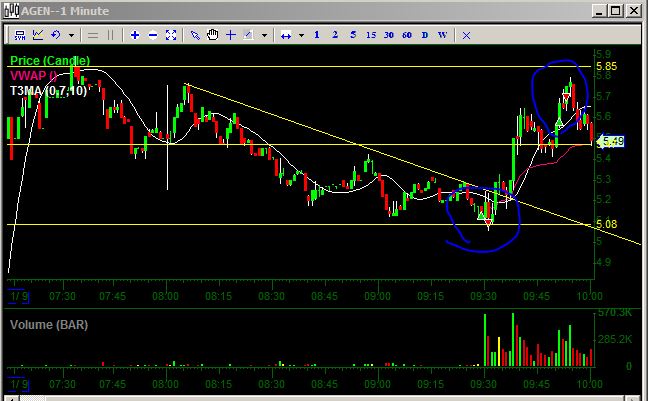Close the AGEN chart window
Screen dimensions: 648x401
[x=634, y=11]
